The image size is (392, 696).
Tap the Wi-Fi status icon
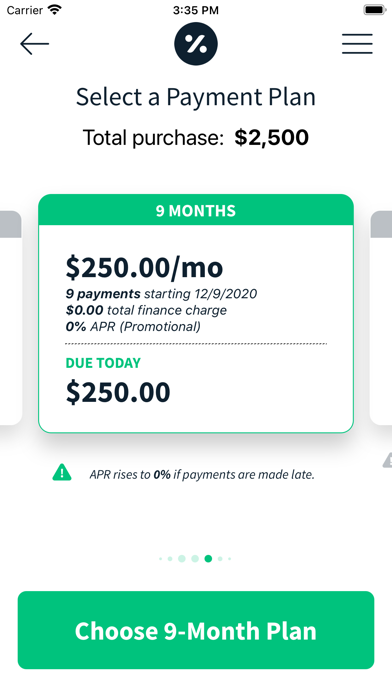[x=55, y=10]
